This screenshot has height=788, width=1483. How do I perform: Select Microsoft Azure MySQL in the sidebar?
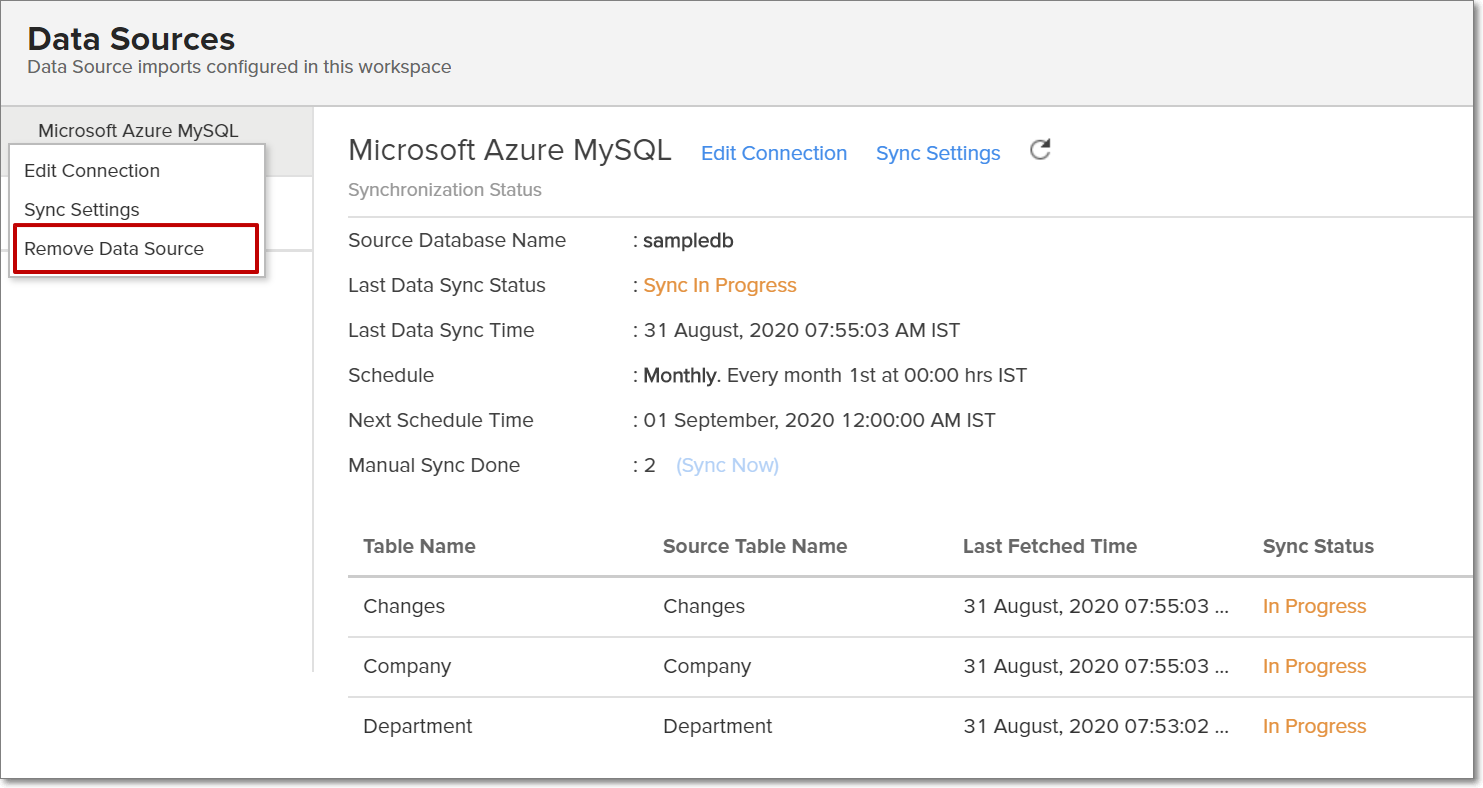click(x=138, y=130)
